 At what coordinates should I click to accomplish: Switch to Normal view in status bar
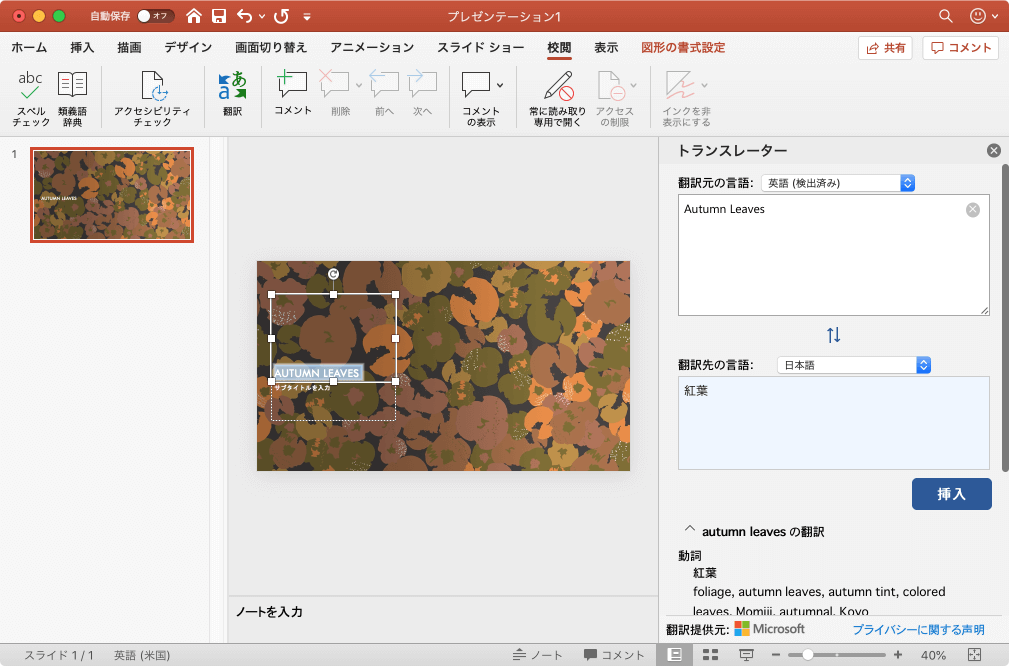(x=675, y=655)
